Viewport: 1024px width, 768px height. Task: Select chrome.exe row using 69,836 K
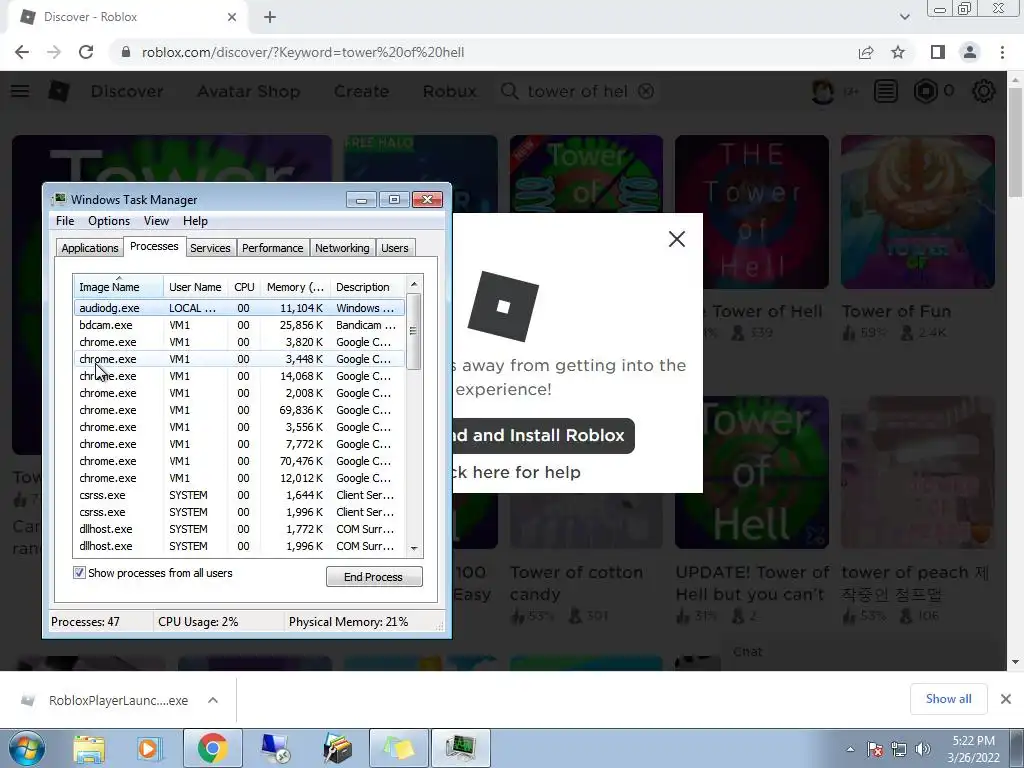point(239,410)
